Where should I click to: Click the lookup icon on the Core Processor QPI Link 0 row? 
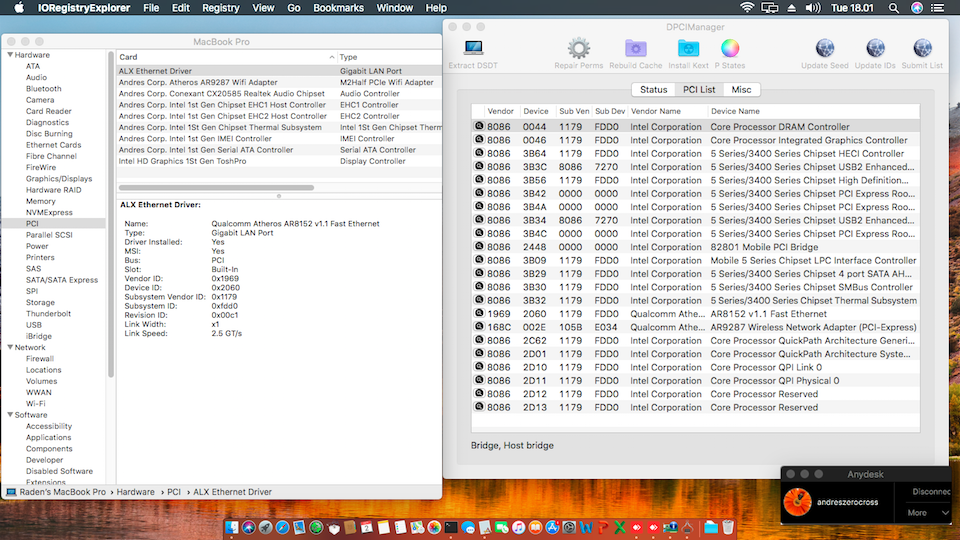(479, 367)
